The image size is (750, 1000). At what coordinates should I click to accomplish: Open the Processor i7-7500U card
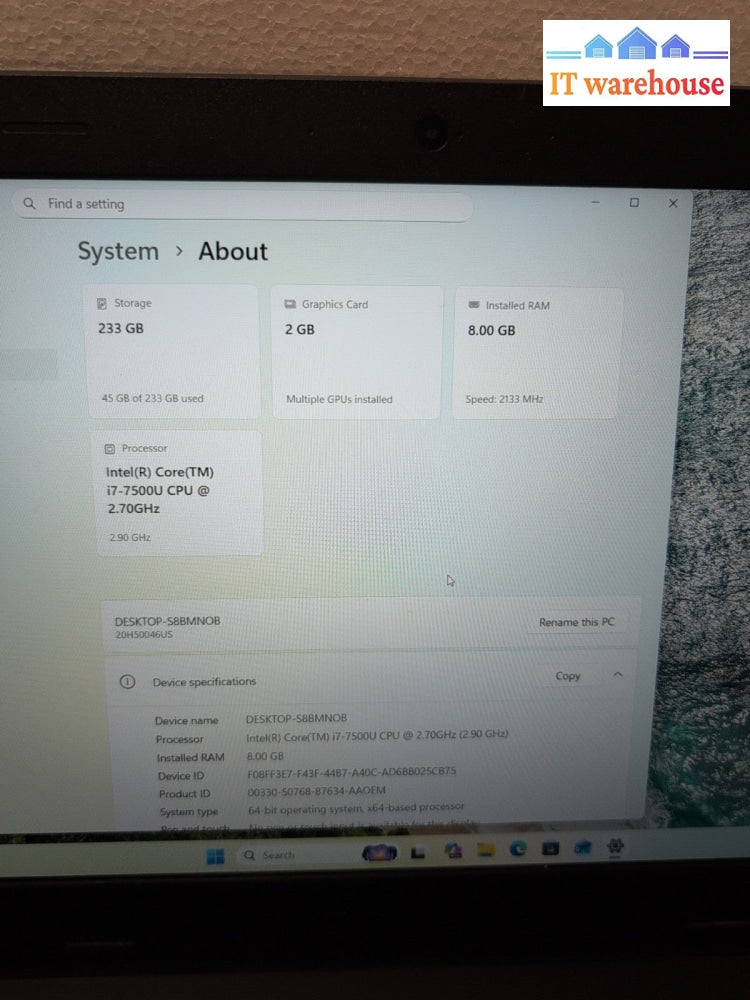coord(179,492)
